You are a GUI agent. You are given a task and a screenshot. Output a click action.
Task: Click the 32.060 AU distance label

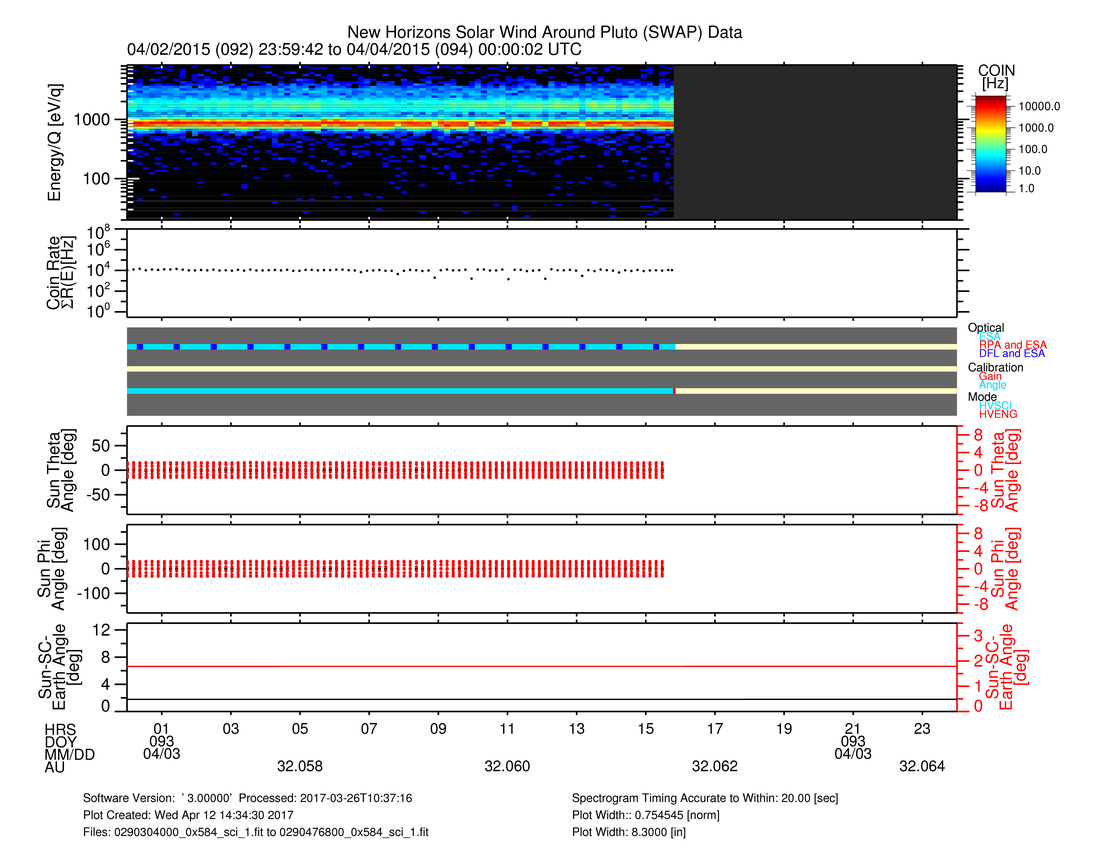[x=507, y=766]
